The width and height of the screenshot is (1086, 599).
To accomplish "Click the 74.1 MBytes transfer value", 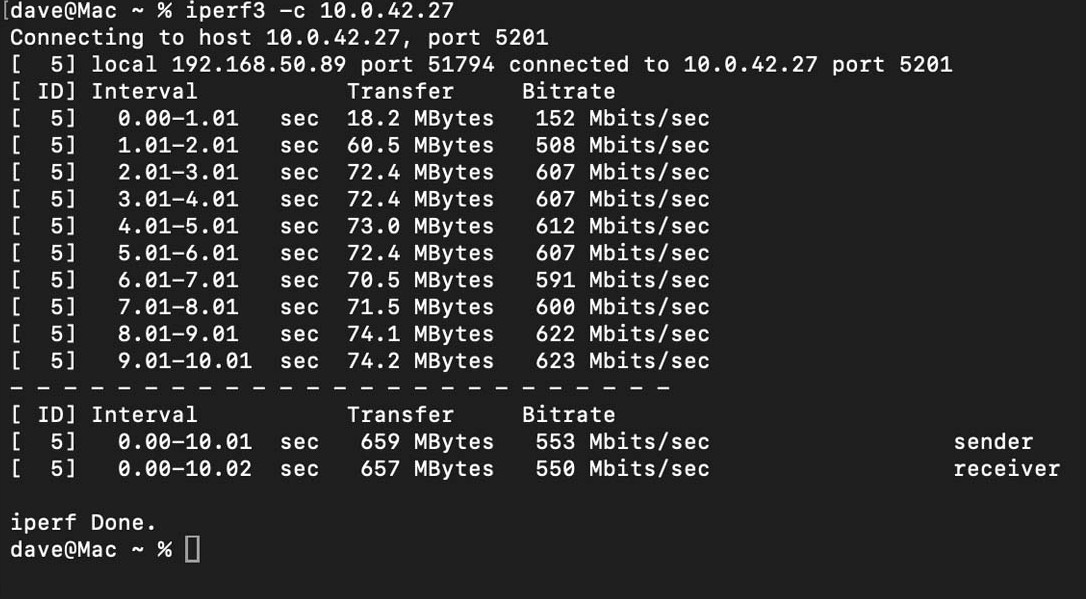I will [420, 335].
